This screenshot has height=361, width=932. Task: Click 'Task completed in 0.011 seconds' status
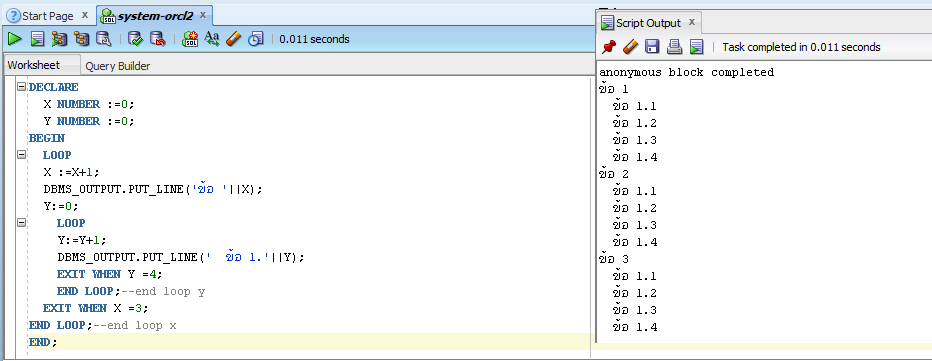pos(801,47)
